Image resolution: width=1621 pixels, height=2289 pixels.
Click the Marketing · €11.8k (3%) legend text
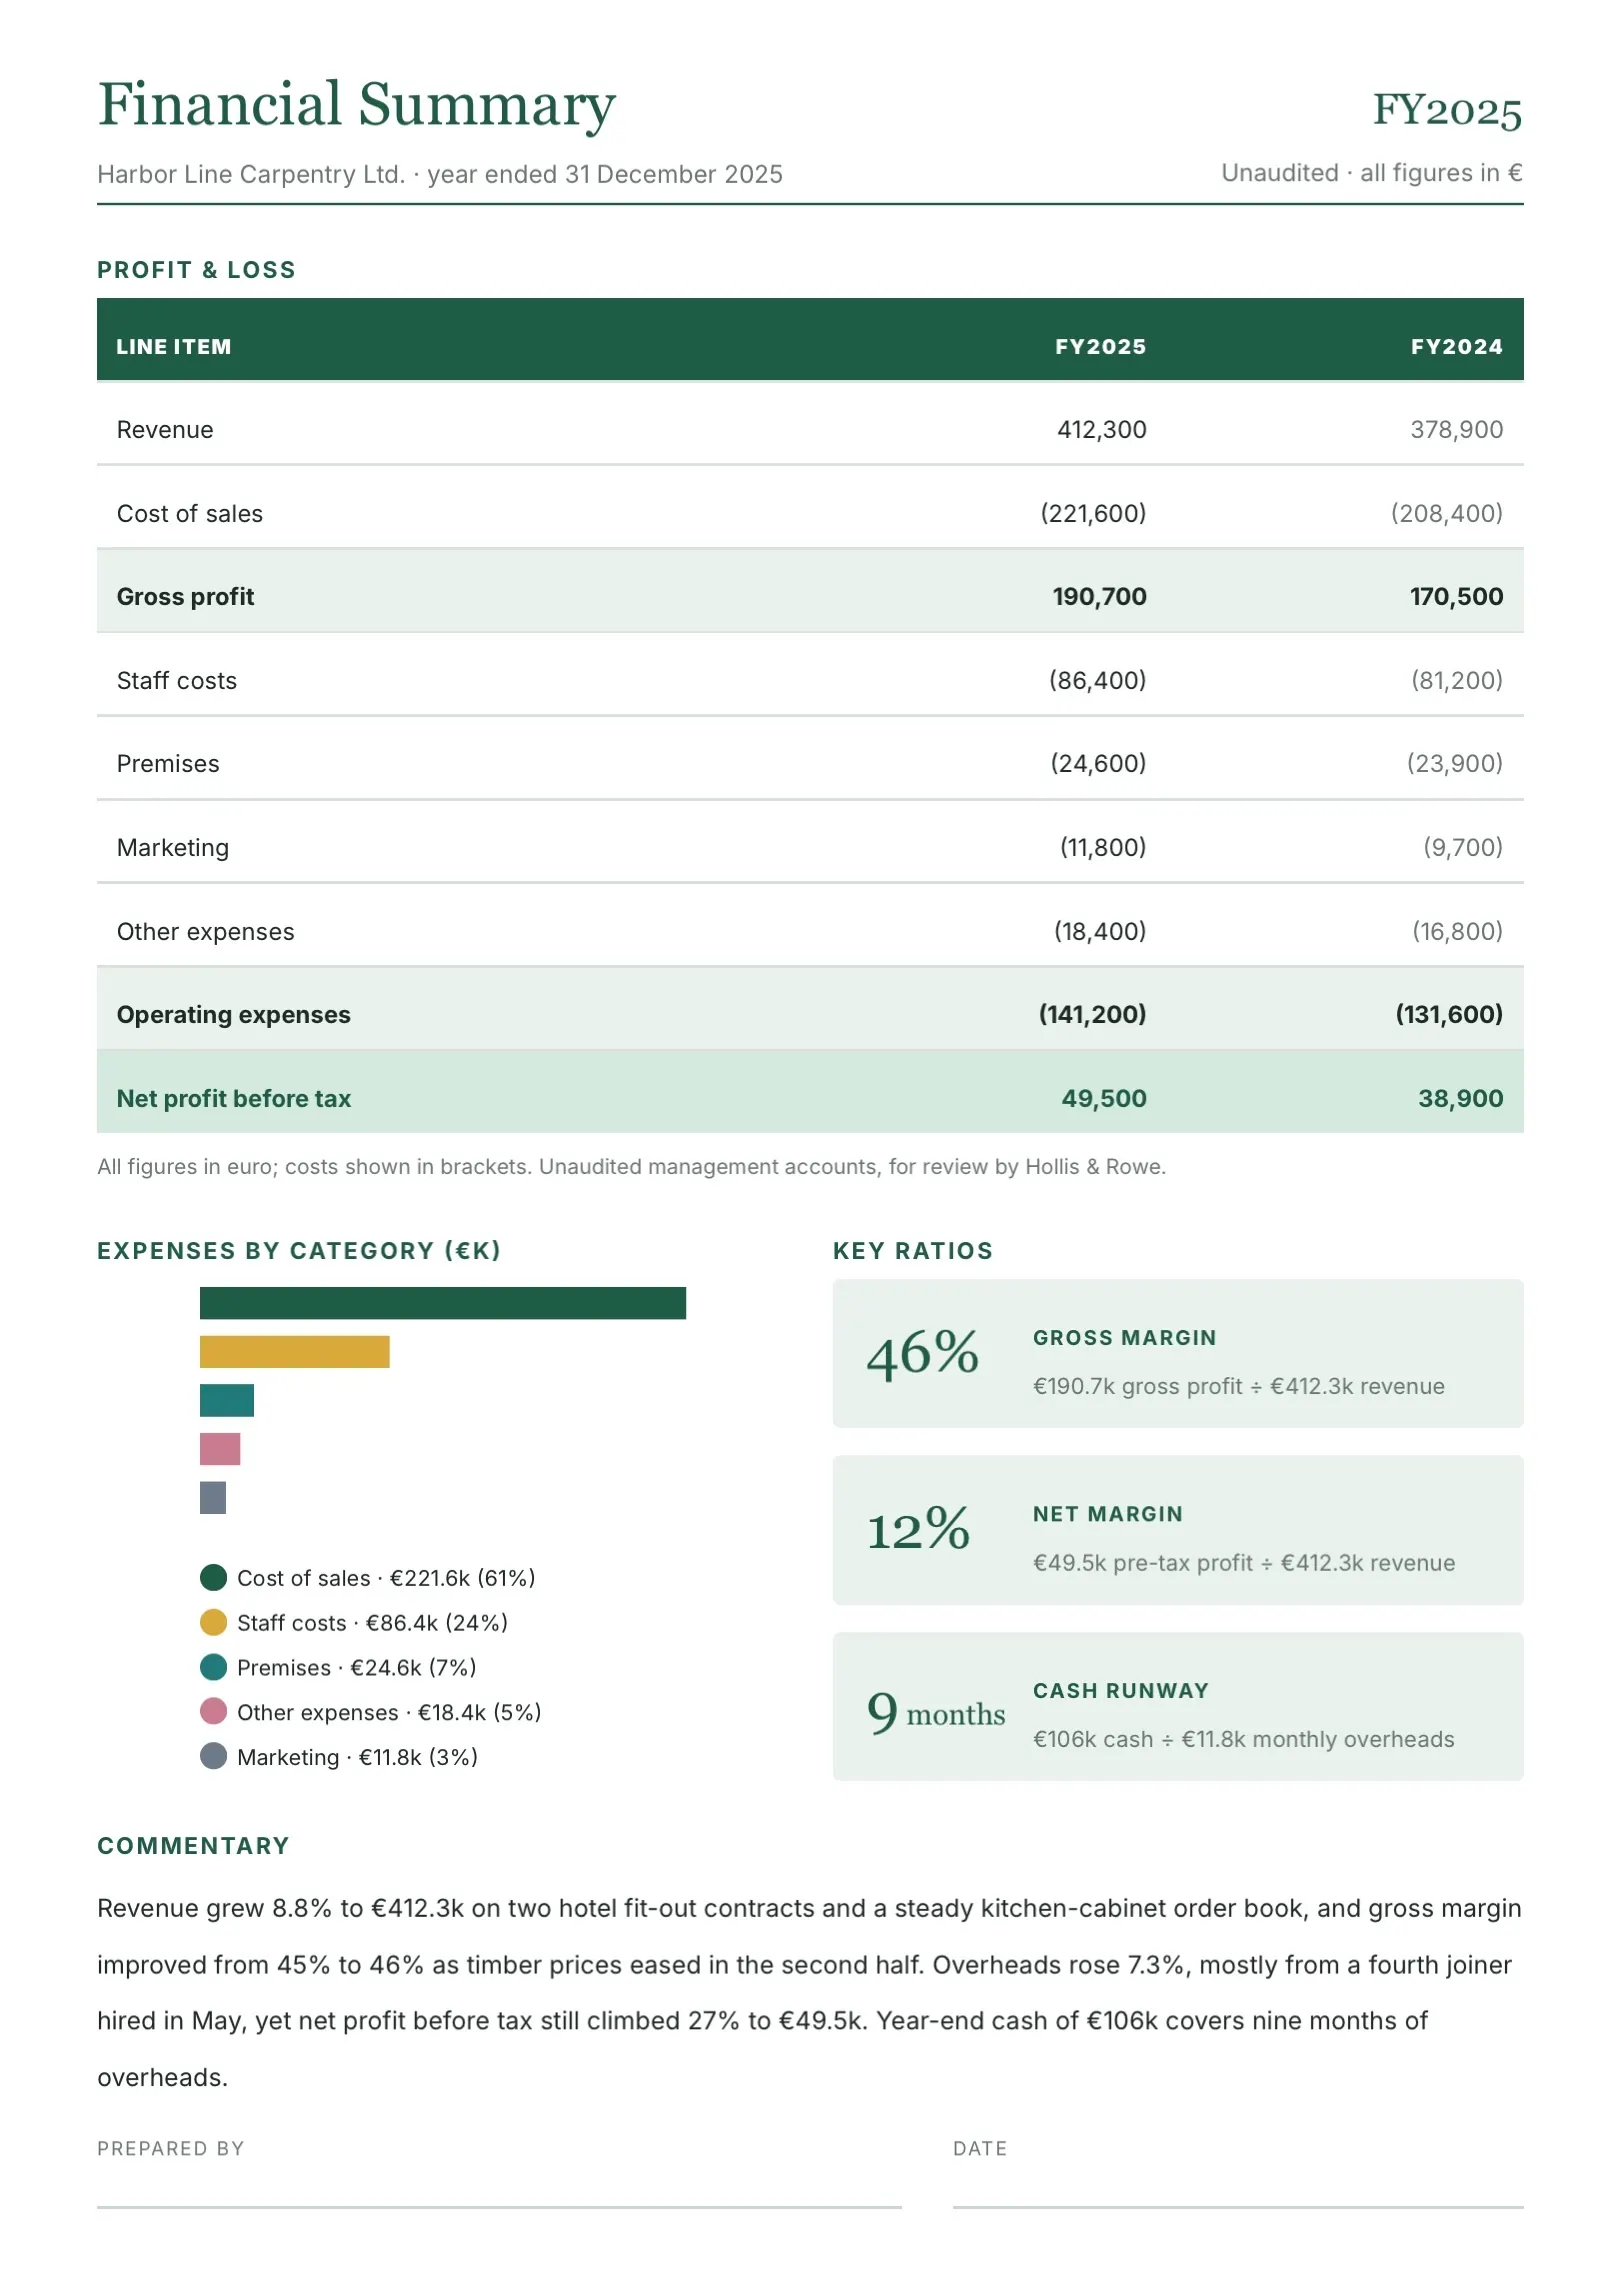pos(357,1758)
